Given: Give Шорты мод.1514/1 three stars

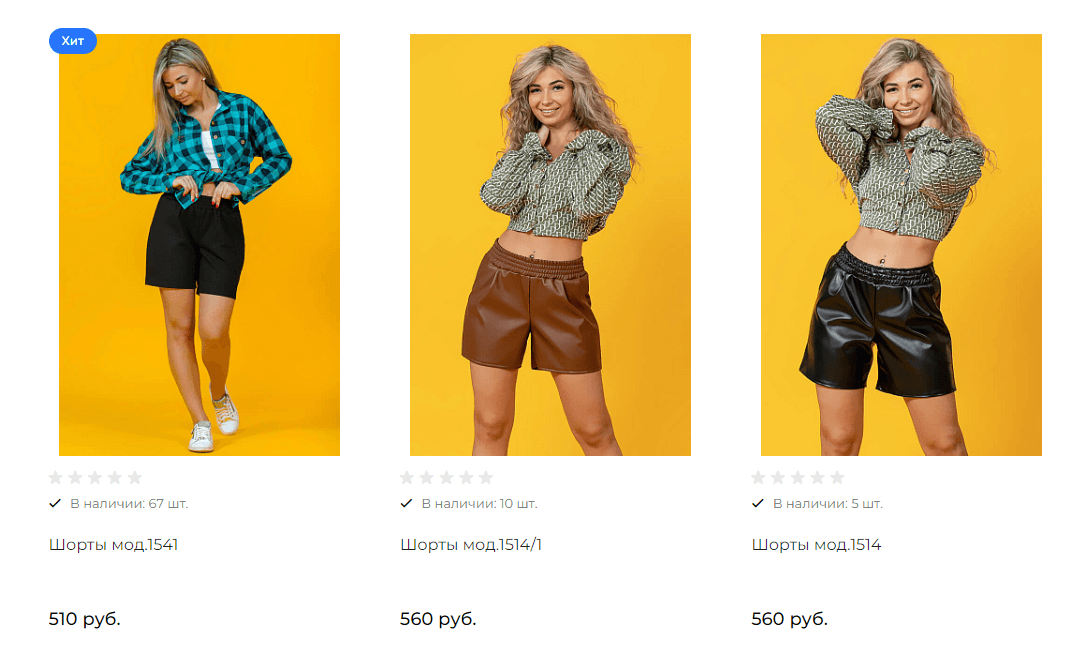Looking at the screenshot, I should (x=446, y=477).
